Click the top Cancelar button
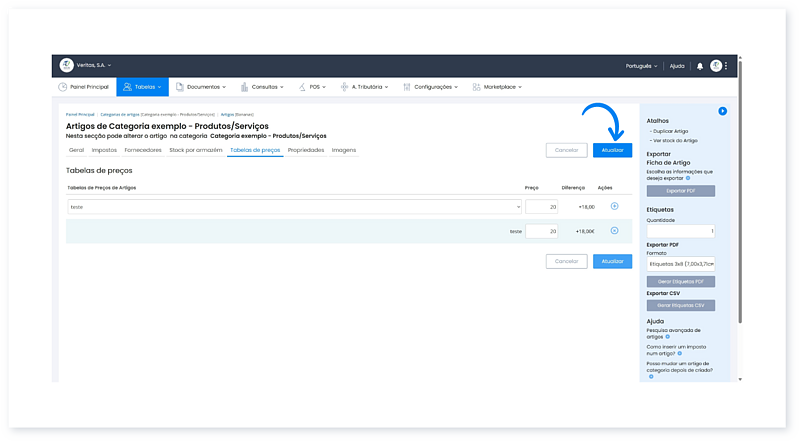The image size is (800, 442). click(x=566, y=150)
